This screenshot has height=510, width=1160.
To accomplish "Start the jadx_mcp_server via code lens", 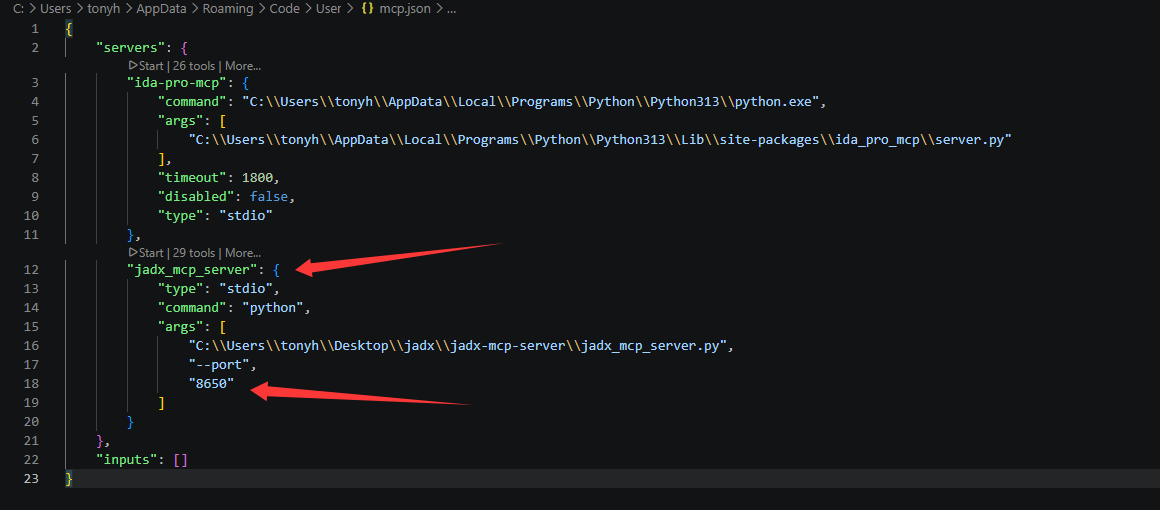I will tap(146, 253).
